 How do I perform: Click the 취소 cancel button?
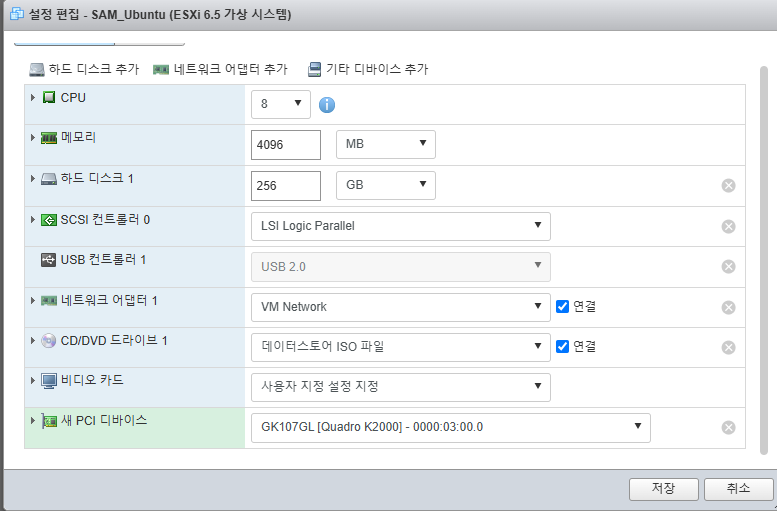[738, 489]
